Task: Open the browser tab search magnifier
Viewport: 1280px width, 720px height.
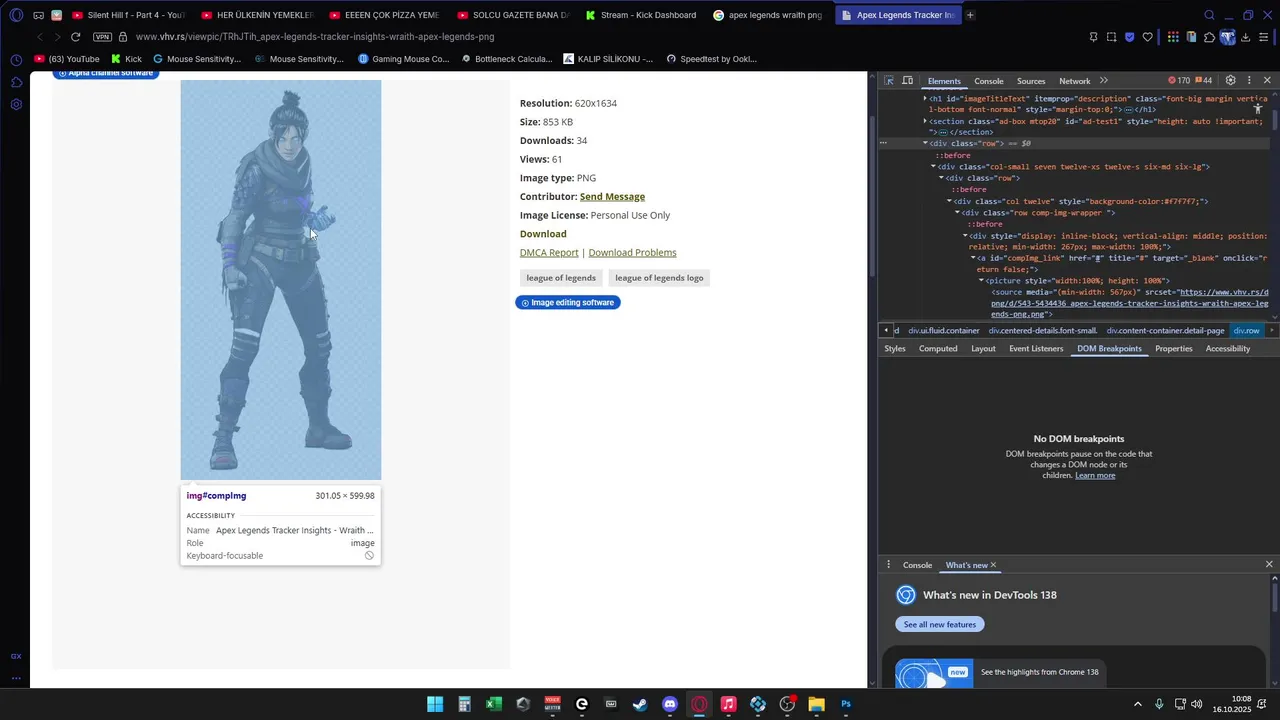Action: 1209,15
